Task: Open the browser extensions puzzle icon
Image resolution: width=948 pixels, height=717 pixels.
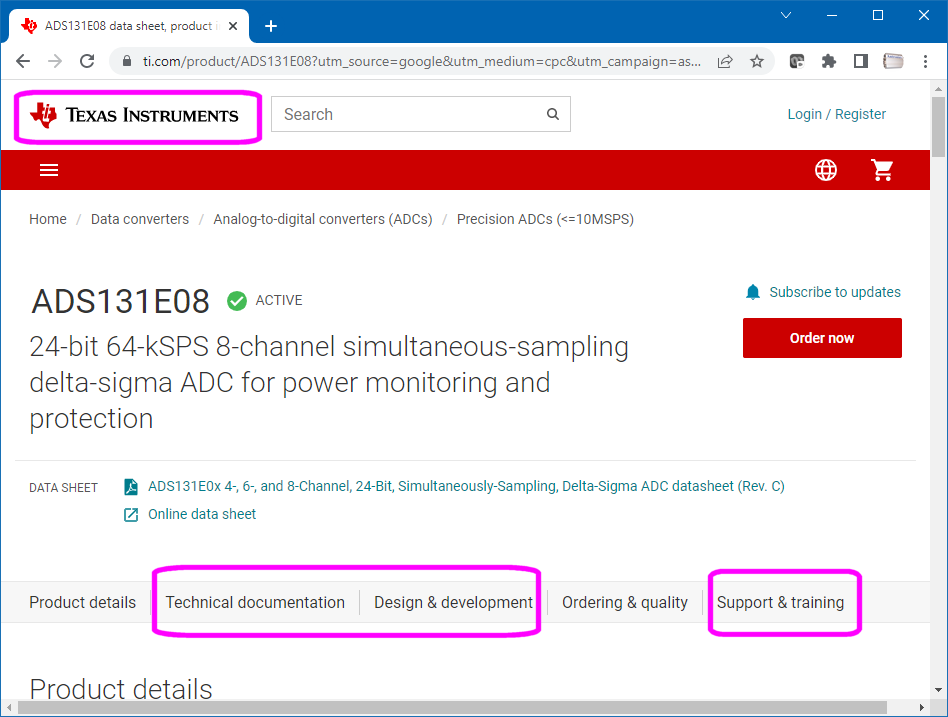Action: 829,61
